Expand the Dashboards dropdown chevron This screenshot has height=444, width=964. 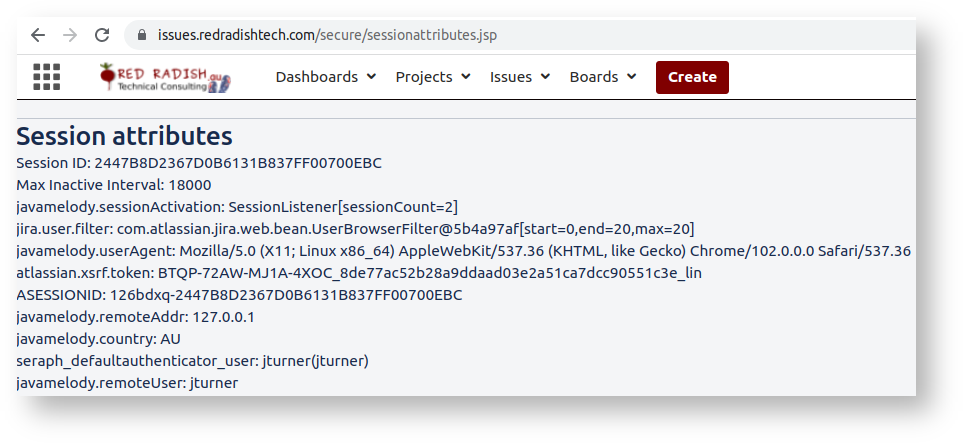click(372, 77)
